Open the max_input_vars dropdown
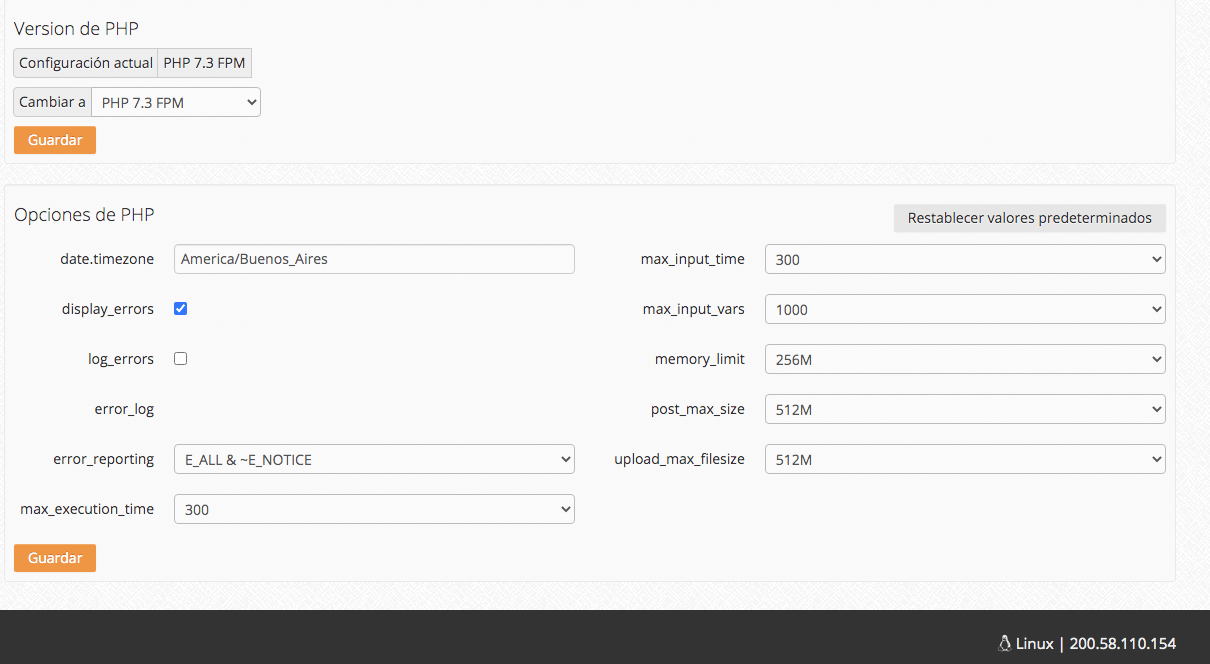 click(965, 309)
